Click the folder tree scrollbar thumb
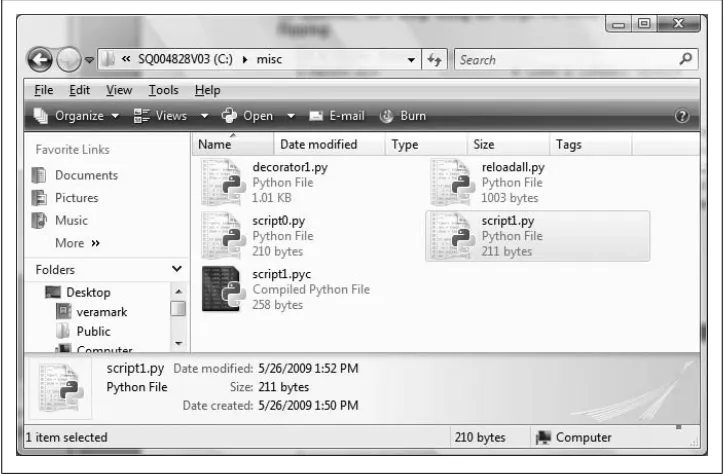The height and width of the screenshot is (474, 724). click(x=178, y=308)
